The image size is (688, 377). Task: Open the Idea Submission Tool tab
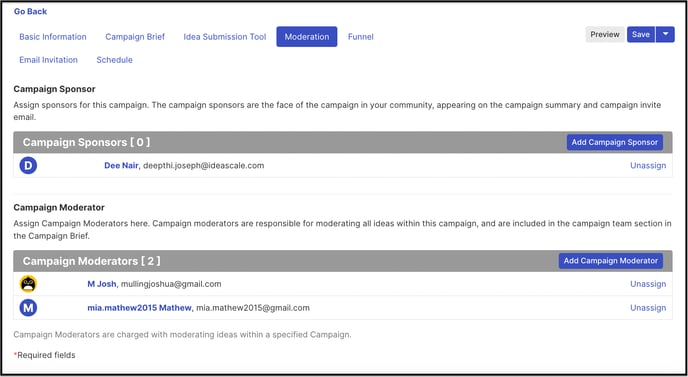coord(225,37)
